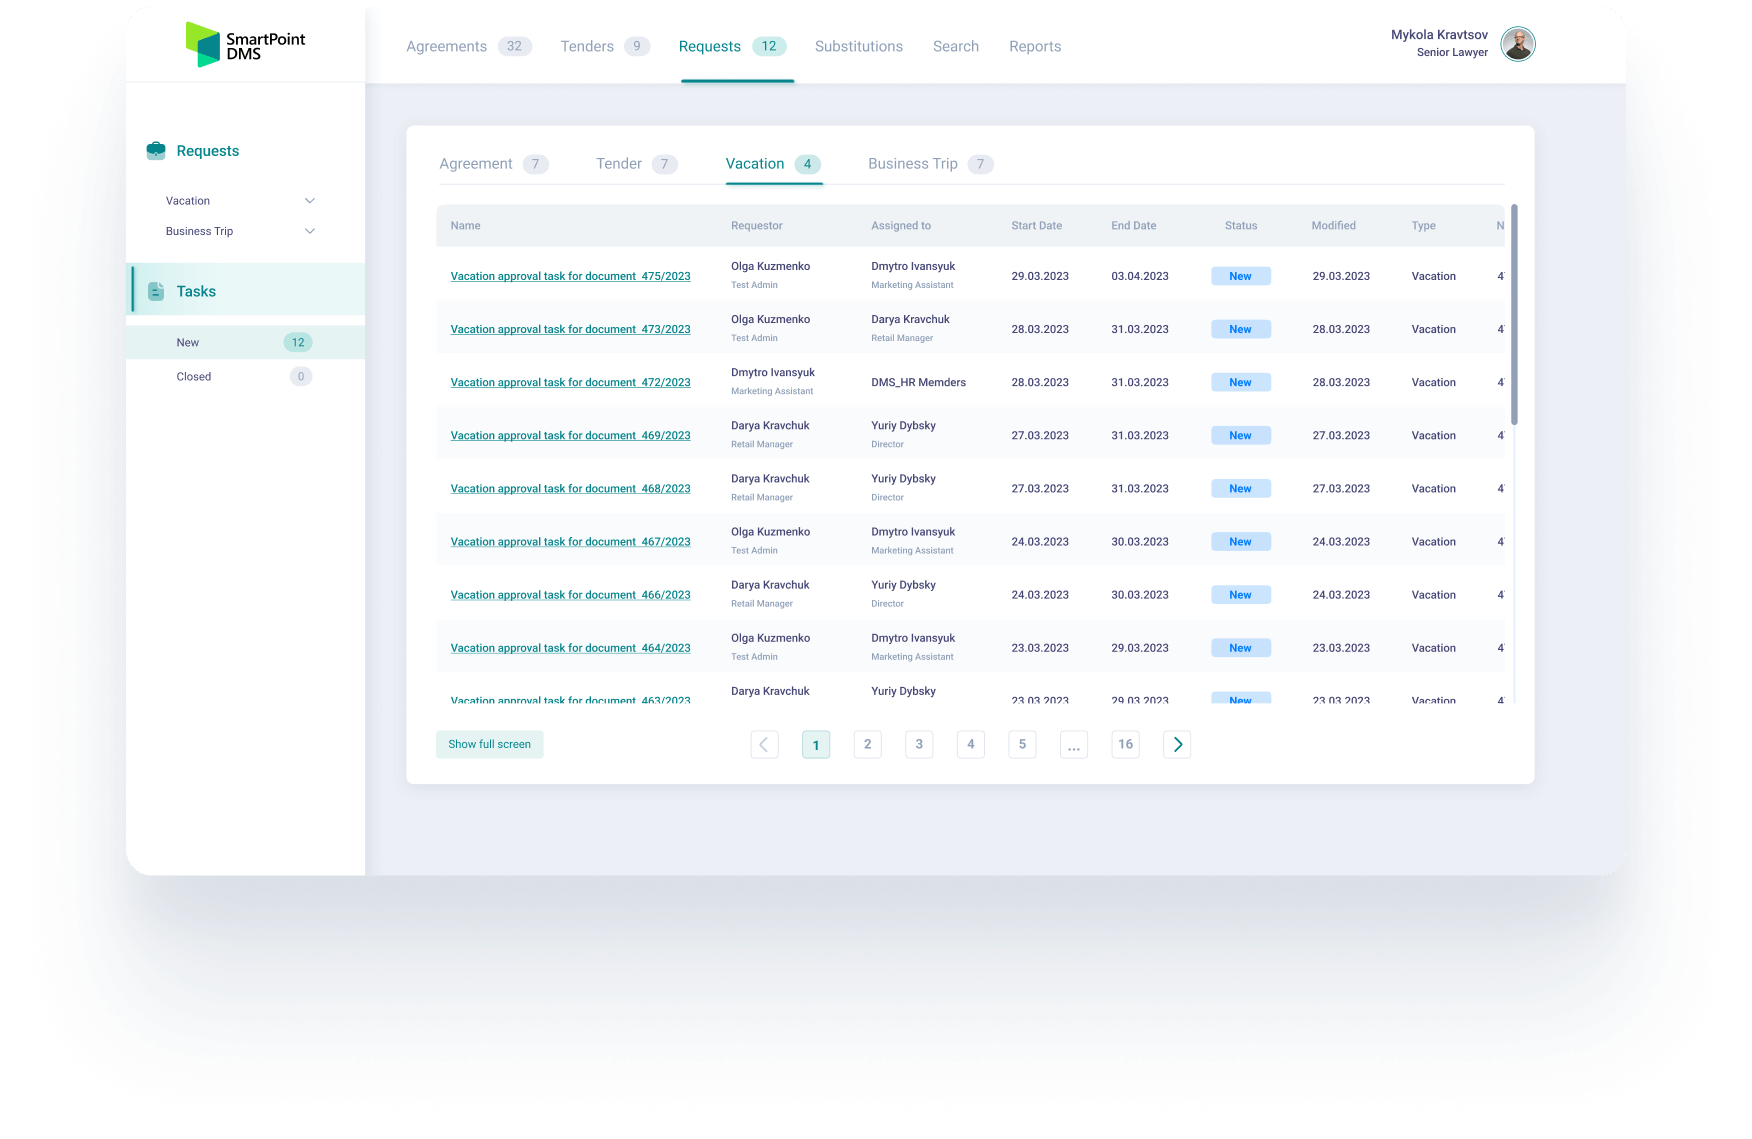Click the "32" counter beside Agreements
Viewport: 1752px width, 1139px height.
517,46
